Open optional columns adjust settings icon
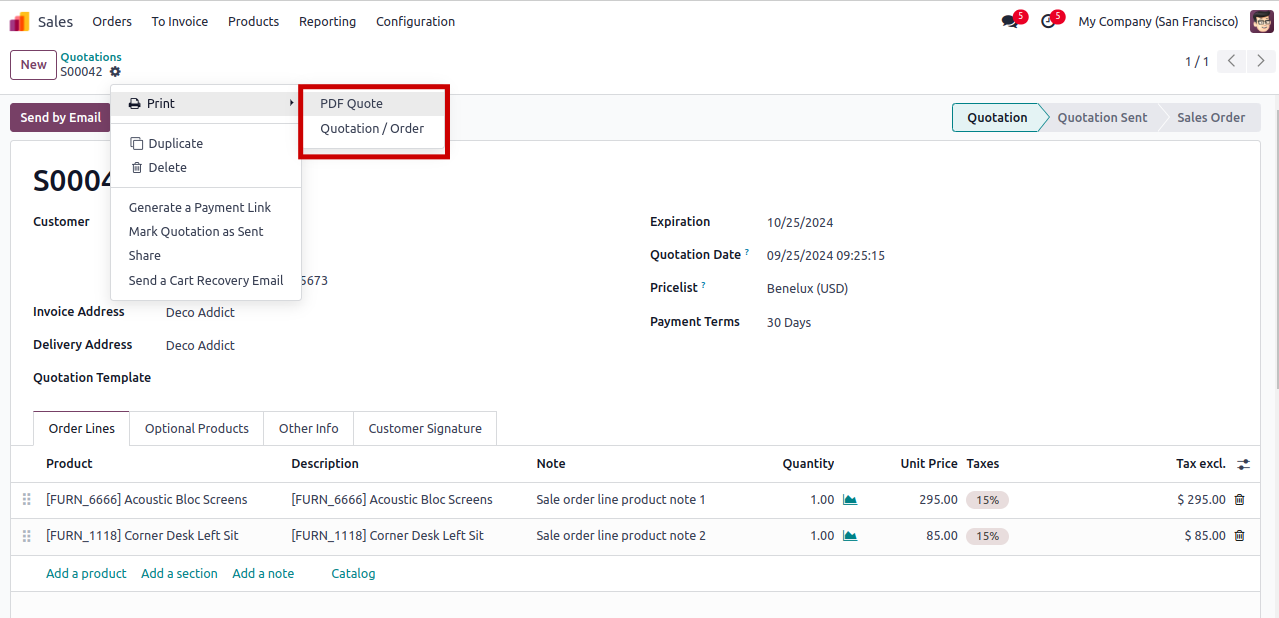The width and height of the screenshot is (1279, 618). point(1243,464)
